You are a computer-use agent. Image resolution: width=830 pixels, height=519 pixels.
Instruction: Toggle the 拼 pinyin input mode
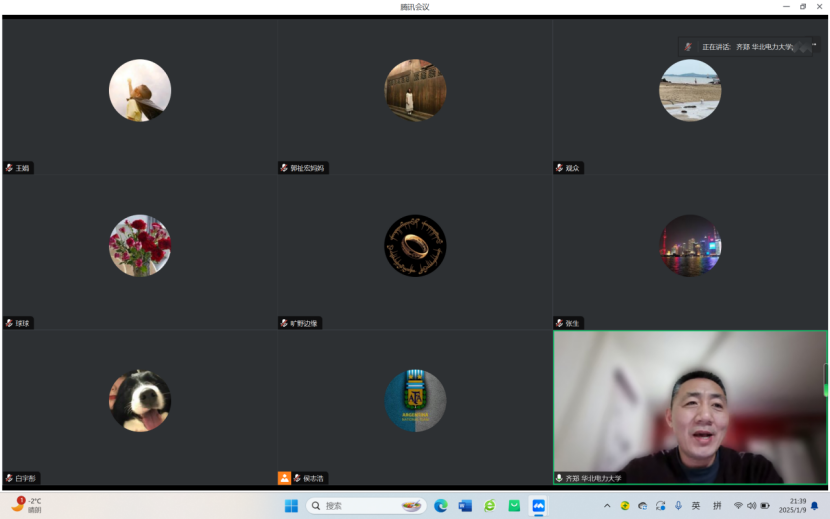click(717, 506)
